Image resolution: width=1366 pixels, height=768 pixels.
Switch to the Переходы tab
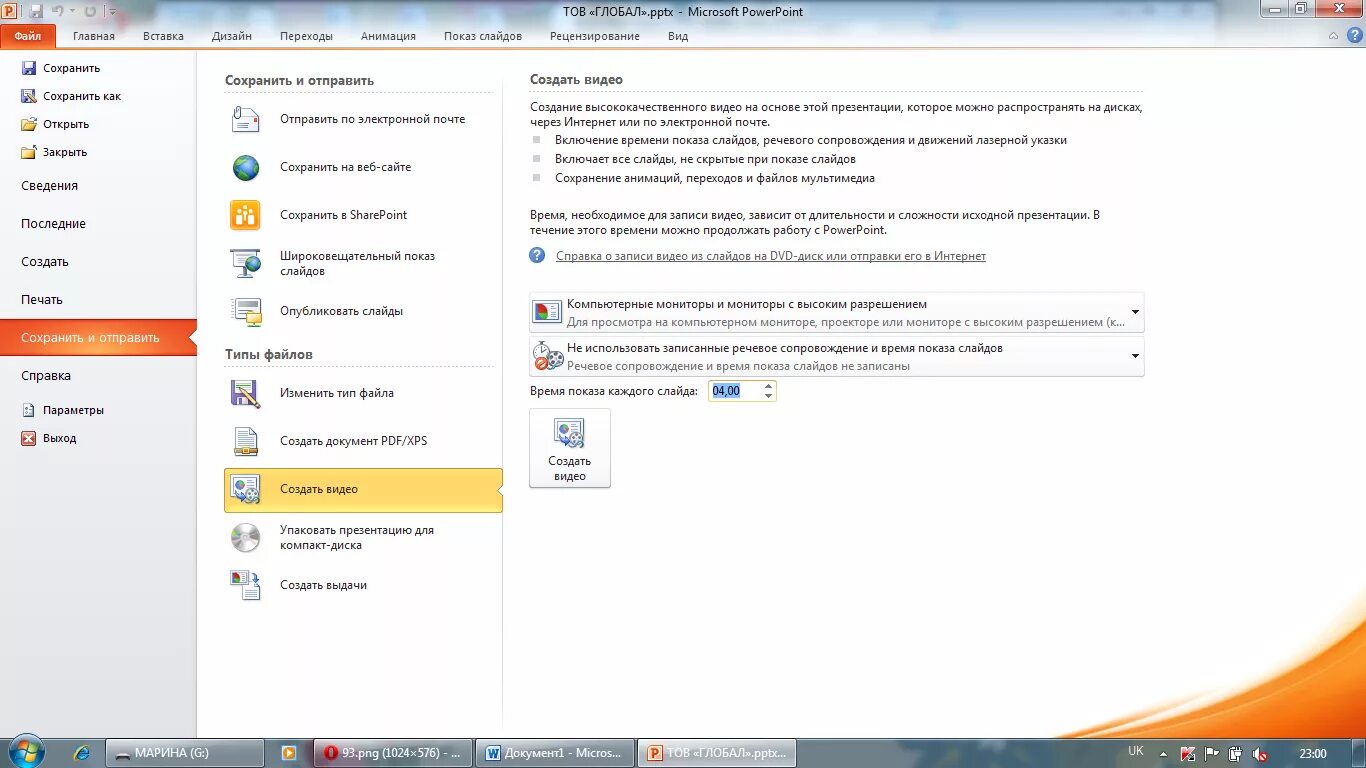pos(306,36)
